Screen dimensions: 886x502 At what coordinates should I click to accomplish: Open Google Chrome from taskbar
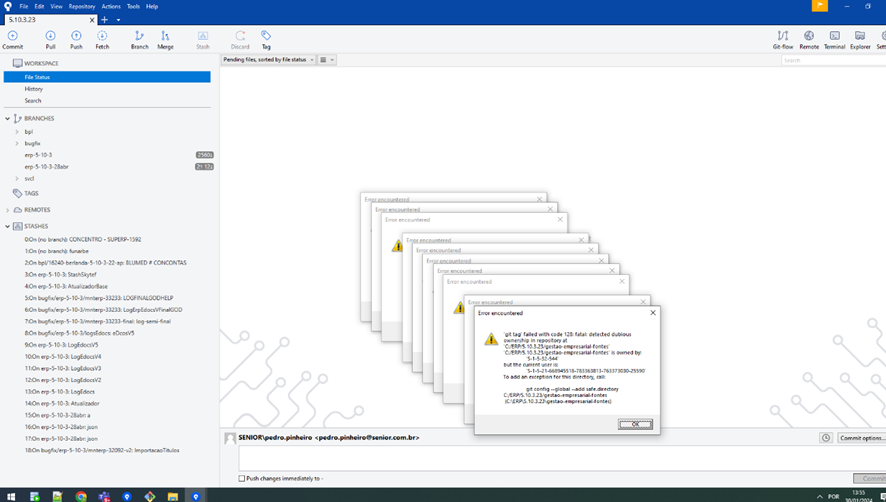coord(81,496)
